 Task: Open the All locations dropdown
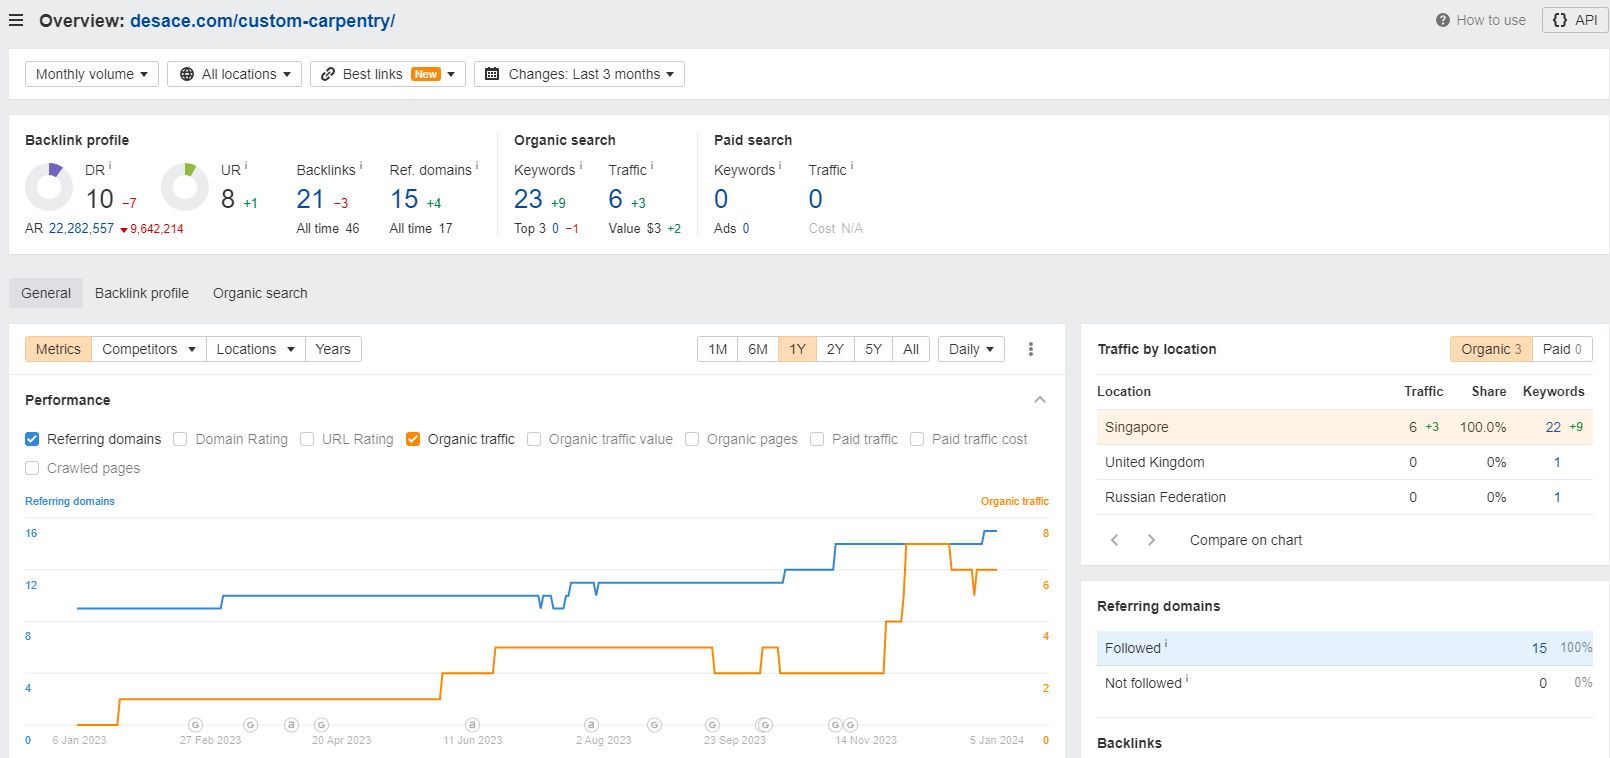coord(234,74)
